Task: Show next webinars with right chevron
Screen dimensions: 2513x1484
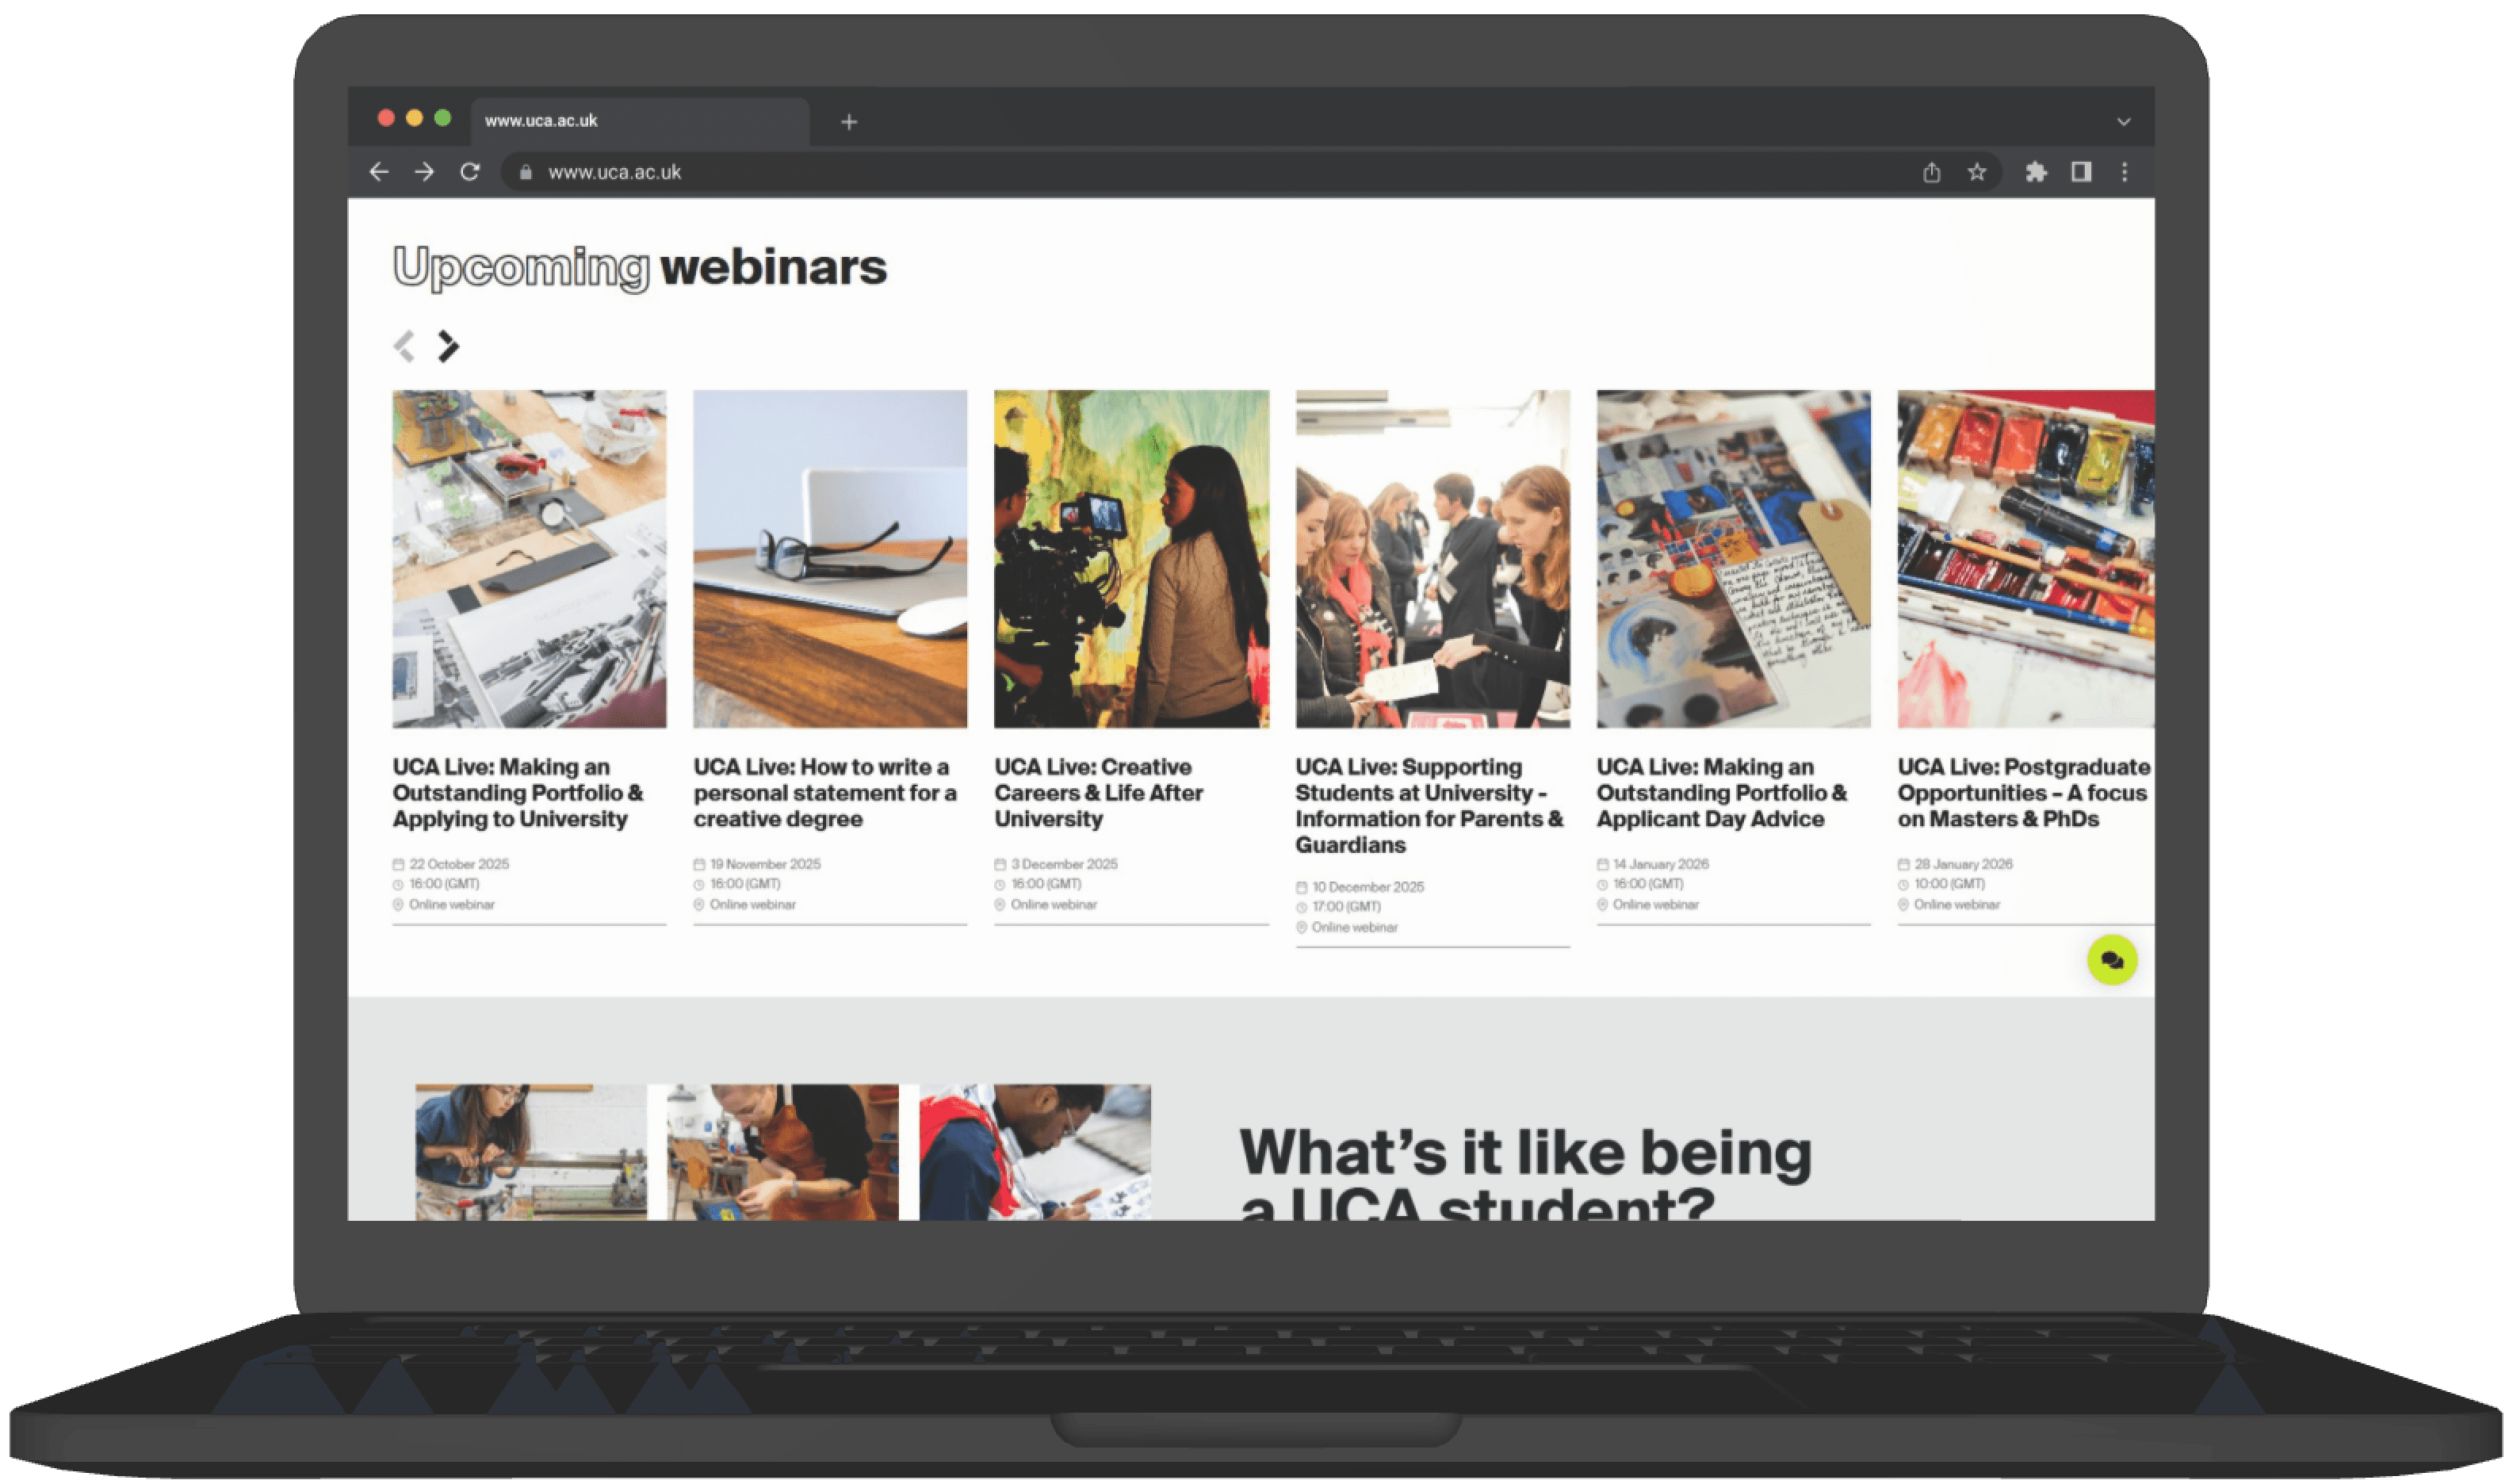Action: [x=448, y=346]
